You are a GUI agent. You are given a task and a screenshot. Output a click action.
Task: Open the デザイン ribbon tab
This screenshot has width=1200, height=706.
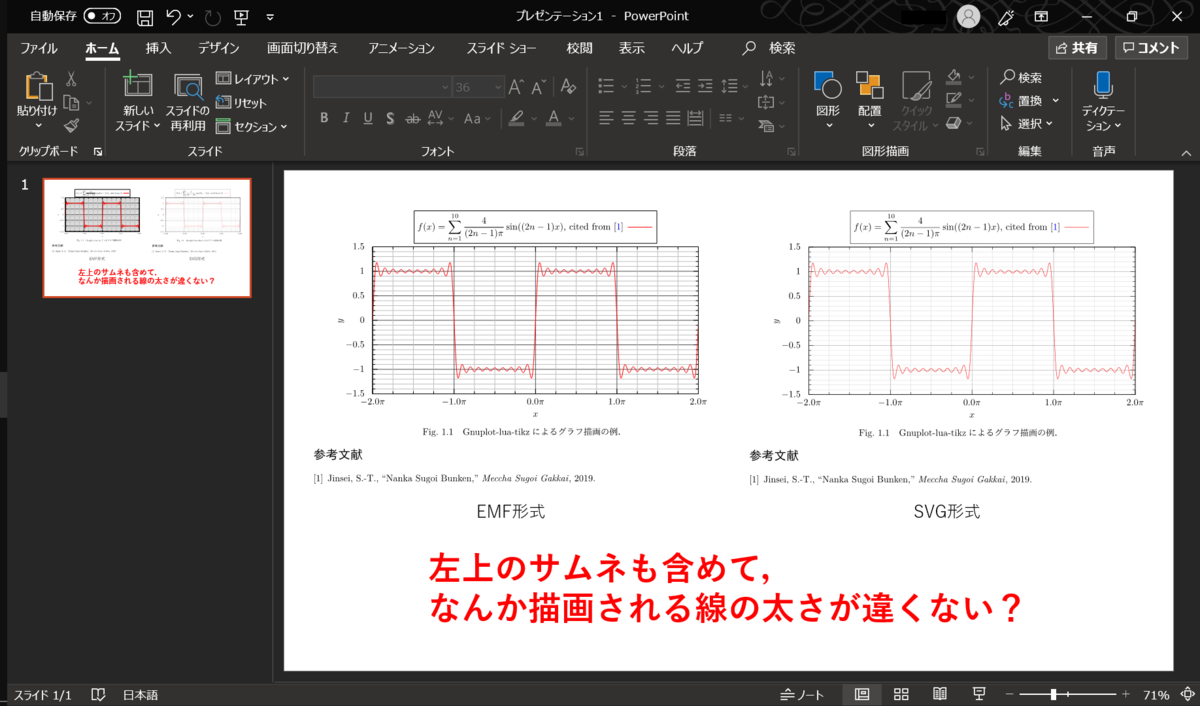[x=218, y=47]
